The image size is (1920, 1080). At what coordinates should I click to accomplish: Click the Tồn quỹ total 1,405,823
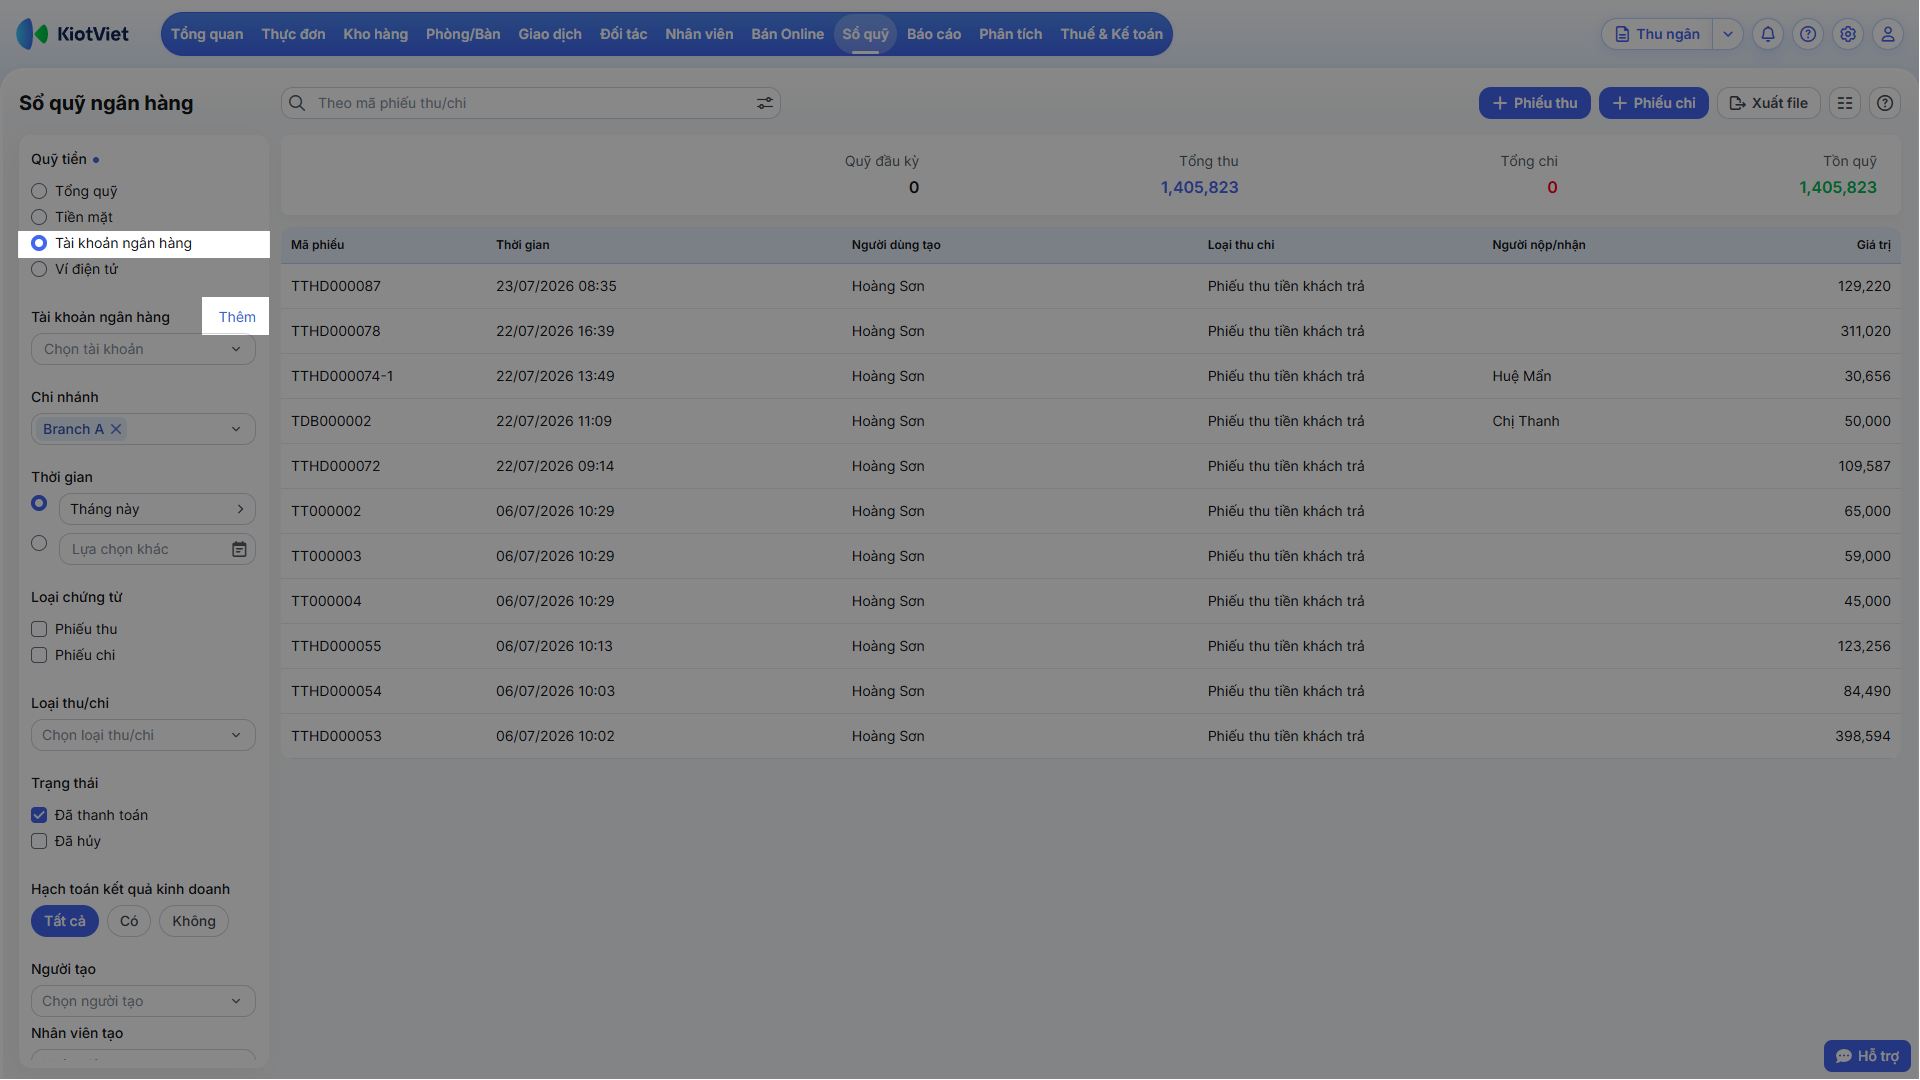1837,188
